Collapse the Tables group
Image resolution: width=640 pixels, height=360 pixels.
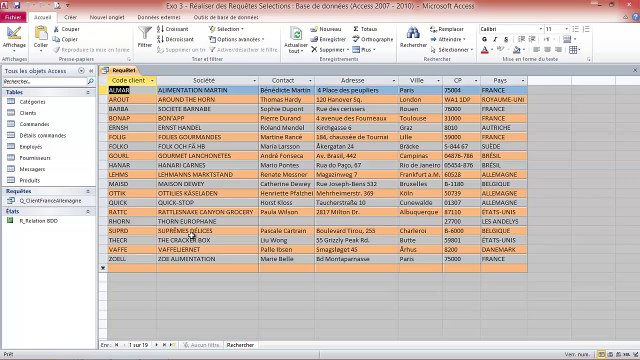[x=88, y=92]
